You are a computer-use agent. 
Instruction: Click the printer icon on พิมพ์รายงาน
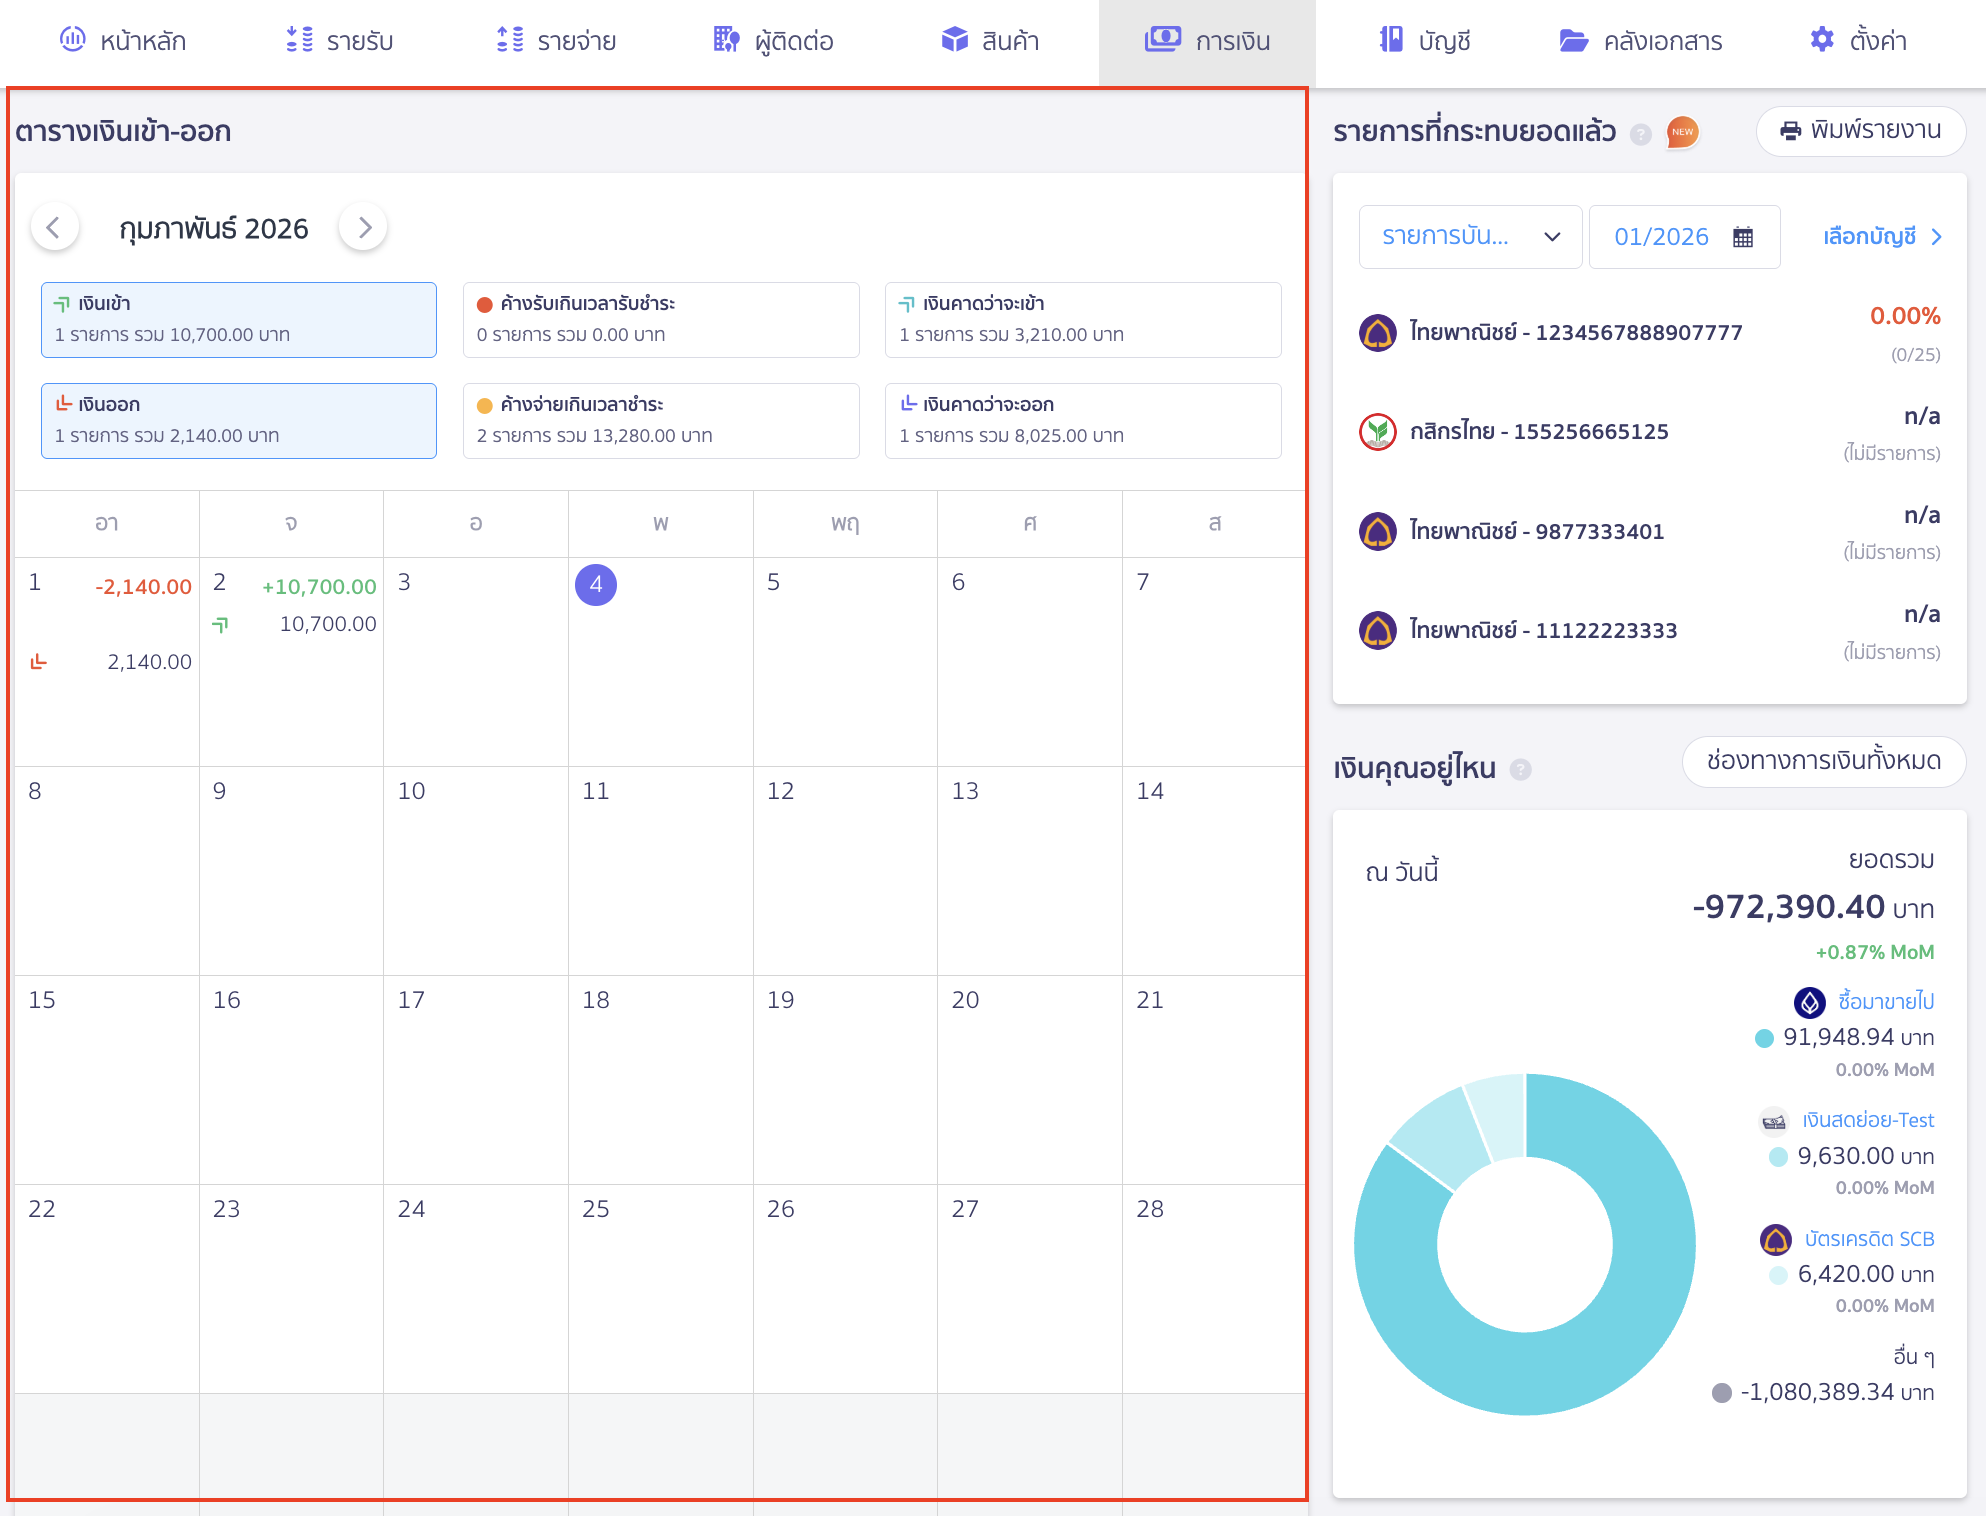1791,131
